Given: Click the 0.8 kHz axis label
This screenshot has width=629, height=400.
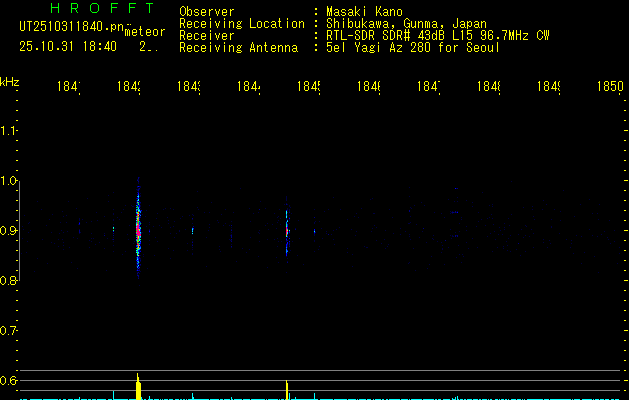Looking at the screenshot, I should click(x=9, y=280).
